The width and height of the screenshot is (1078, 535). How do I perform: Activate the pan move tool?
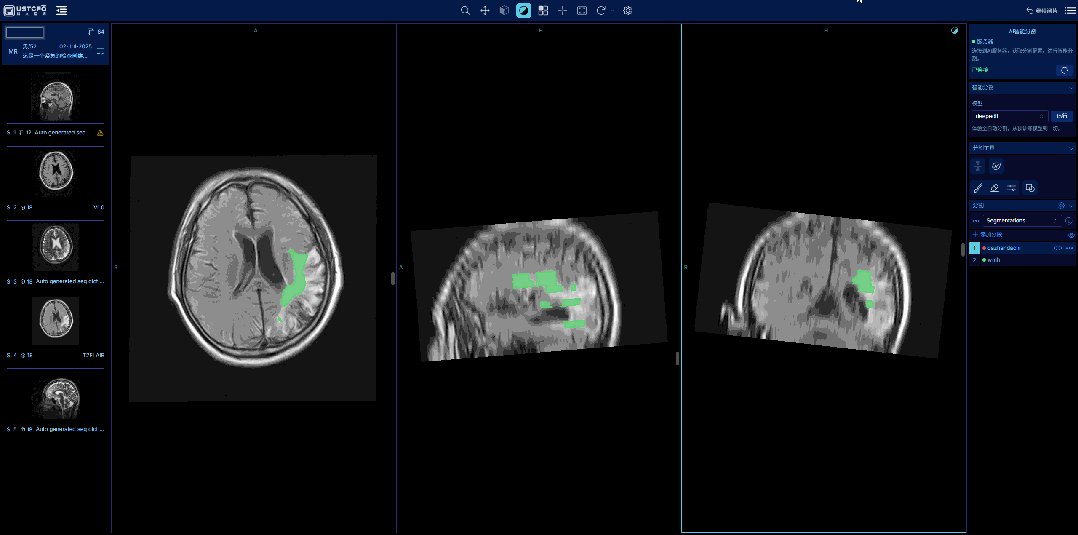[x=485, y=10]
